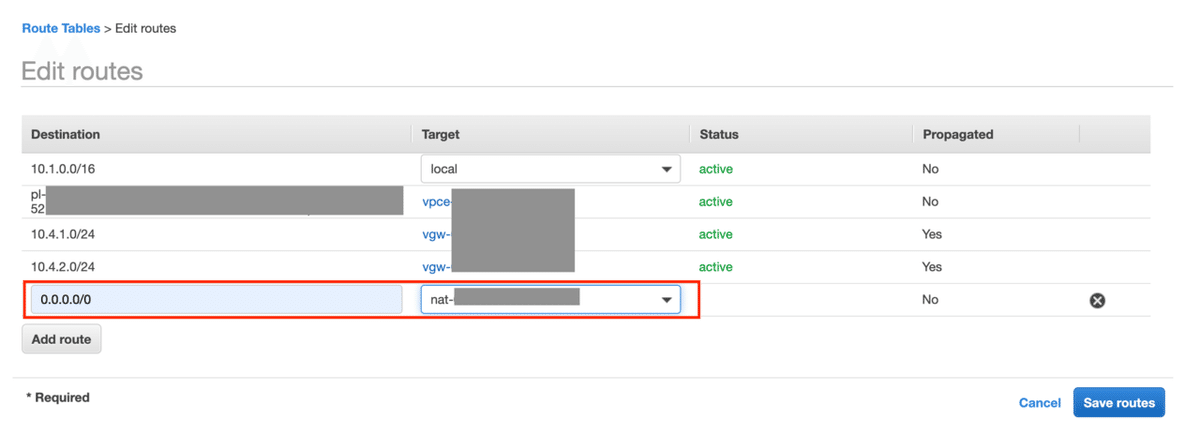Open vgw- link for 10.4.2.0/24
The height and width of the screenshot is (434, 1200).
tap(436, 267)
